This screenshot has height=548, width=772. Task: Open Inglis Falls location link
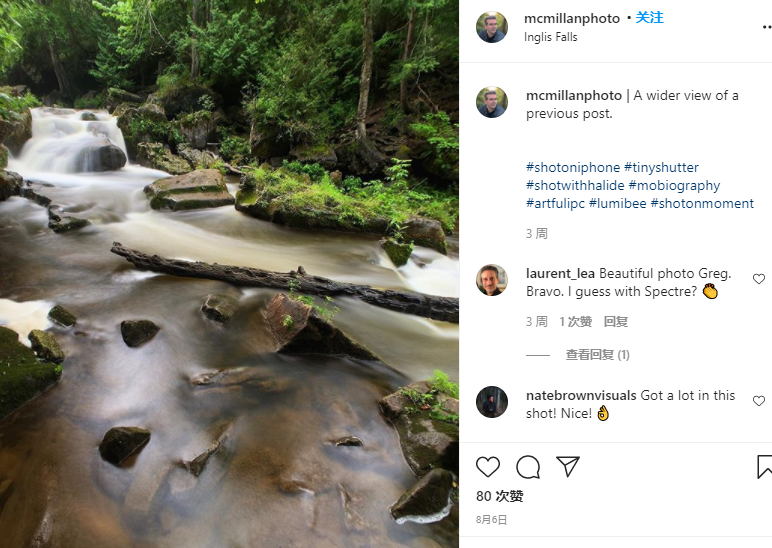click(x=551, y=37)
